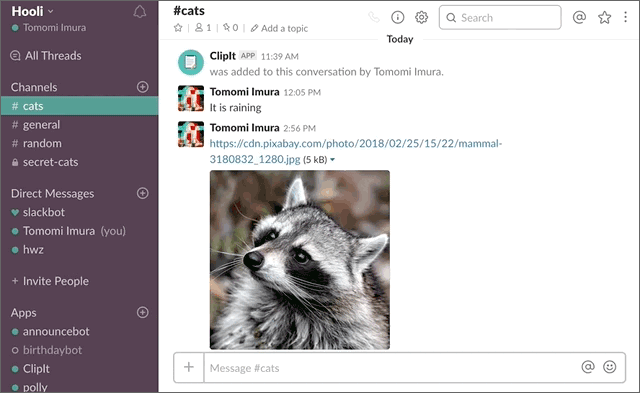Click the ClipIt app avatar

(x=191, y=62)
